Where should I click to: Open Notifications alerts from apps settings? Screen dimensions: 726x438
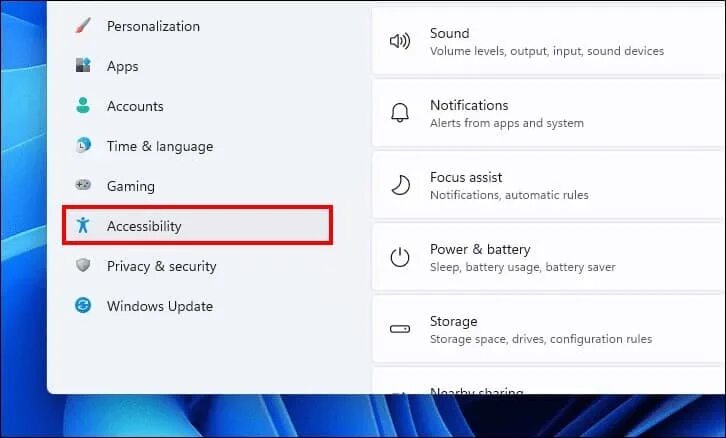[x=549, y=113]
